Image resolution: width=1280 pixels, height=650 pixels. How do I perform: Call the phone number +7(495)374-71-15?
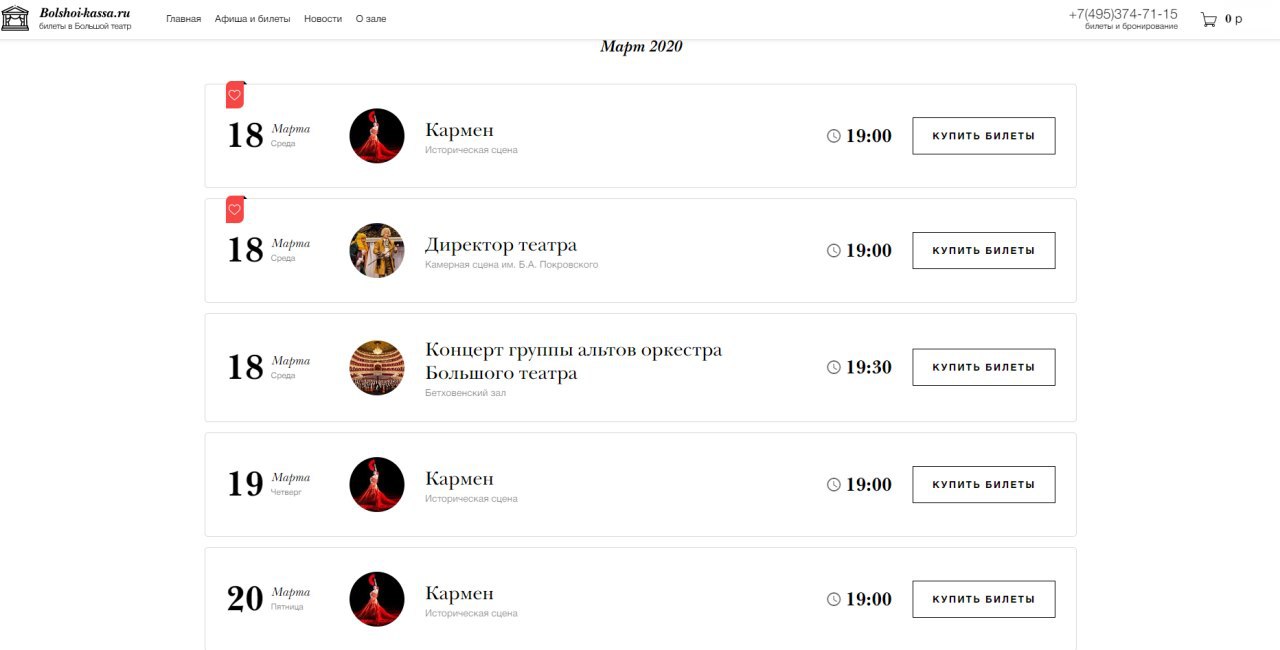[x=1123, y=14]
